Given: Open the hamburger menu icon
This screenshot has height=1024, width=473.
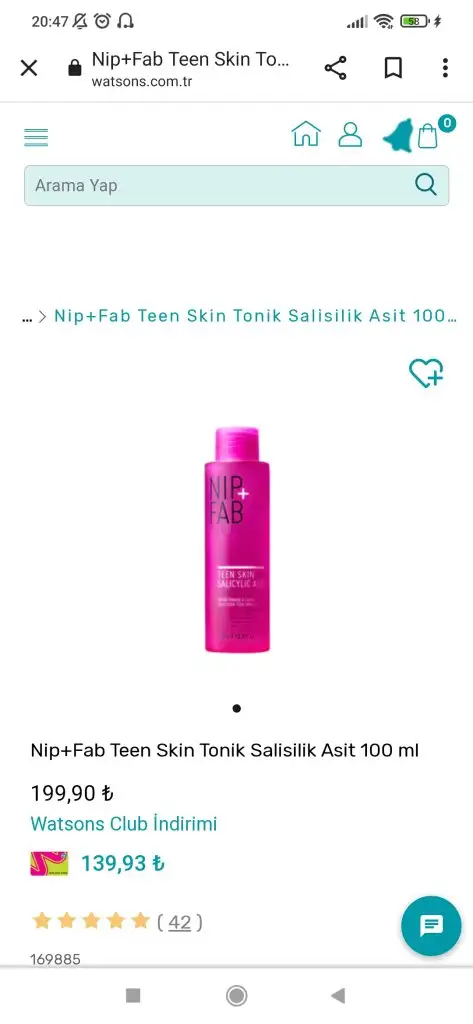Looking at the screenshot, I should 36,137.
